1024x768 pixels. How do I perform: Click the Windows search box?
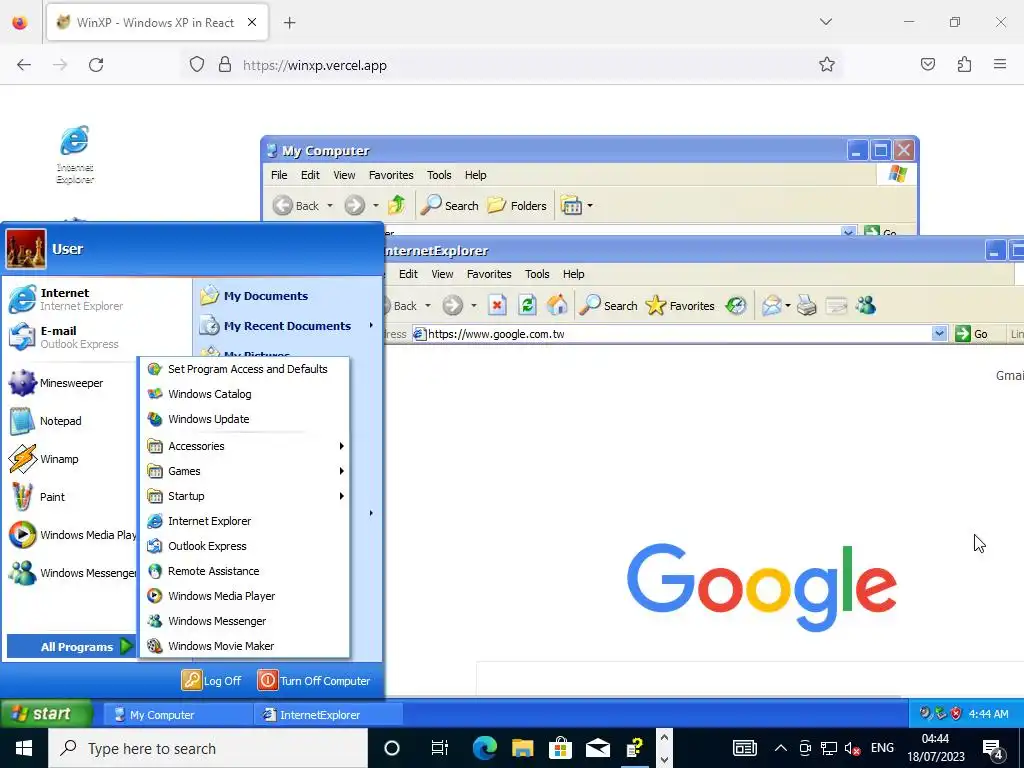pyautogui.click(x=208, y=748)
